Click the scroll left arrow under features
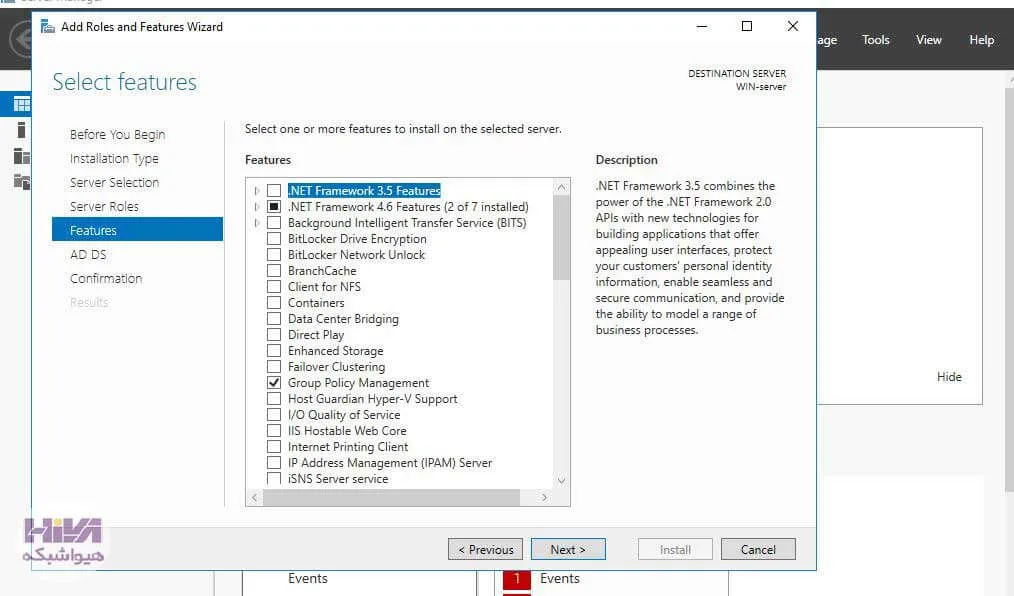This screenshot has height=596, width=1014. point(254,497)
